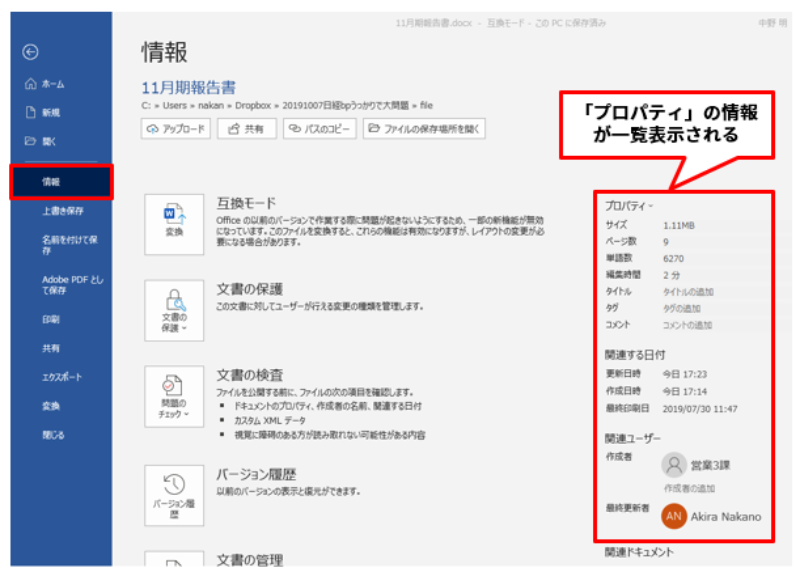The width and height of the screenshot is (800, 576).
Task: Select 開く in the left sidebar
Action: 49,142
